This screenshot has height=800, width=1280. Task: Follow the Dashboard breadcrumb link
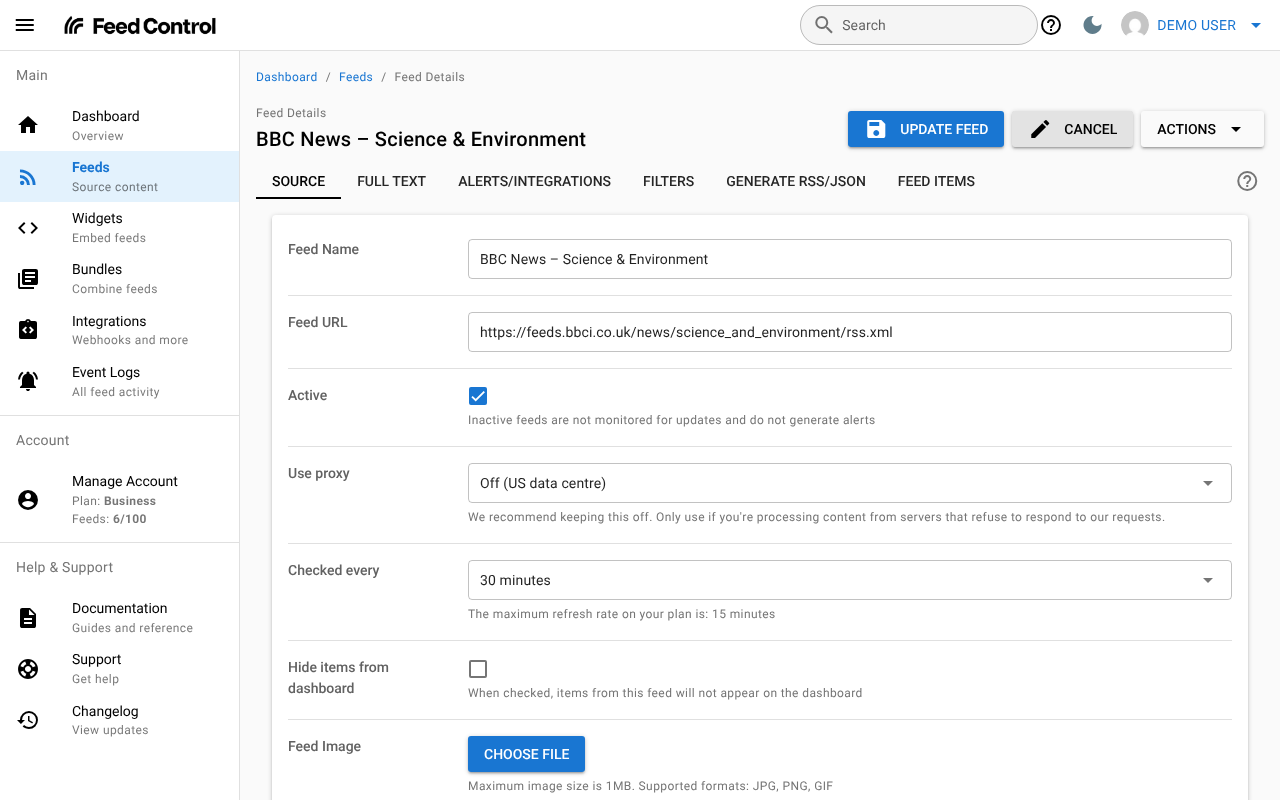(287, 77)
